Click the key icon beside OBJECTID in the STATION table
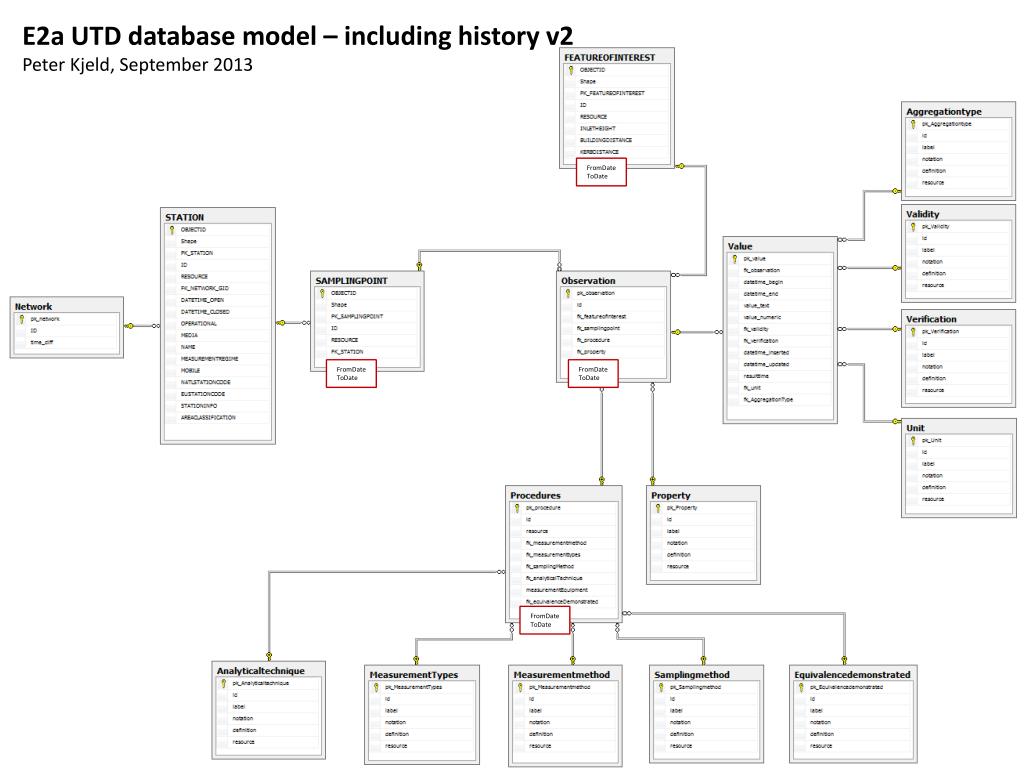1024x768 pixels. [172, 230]
